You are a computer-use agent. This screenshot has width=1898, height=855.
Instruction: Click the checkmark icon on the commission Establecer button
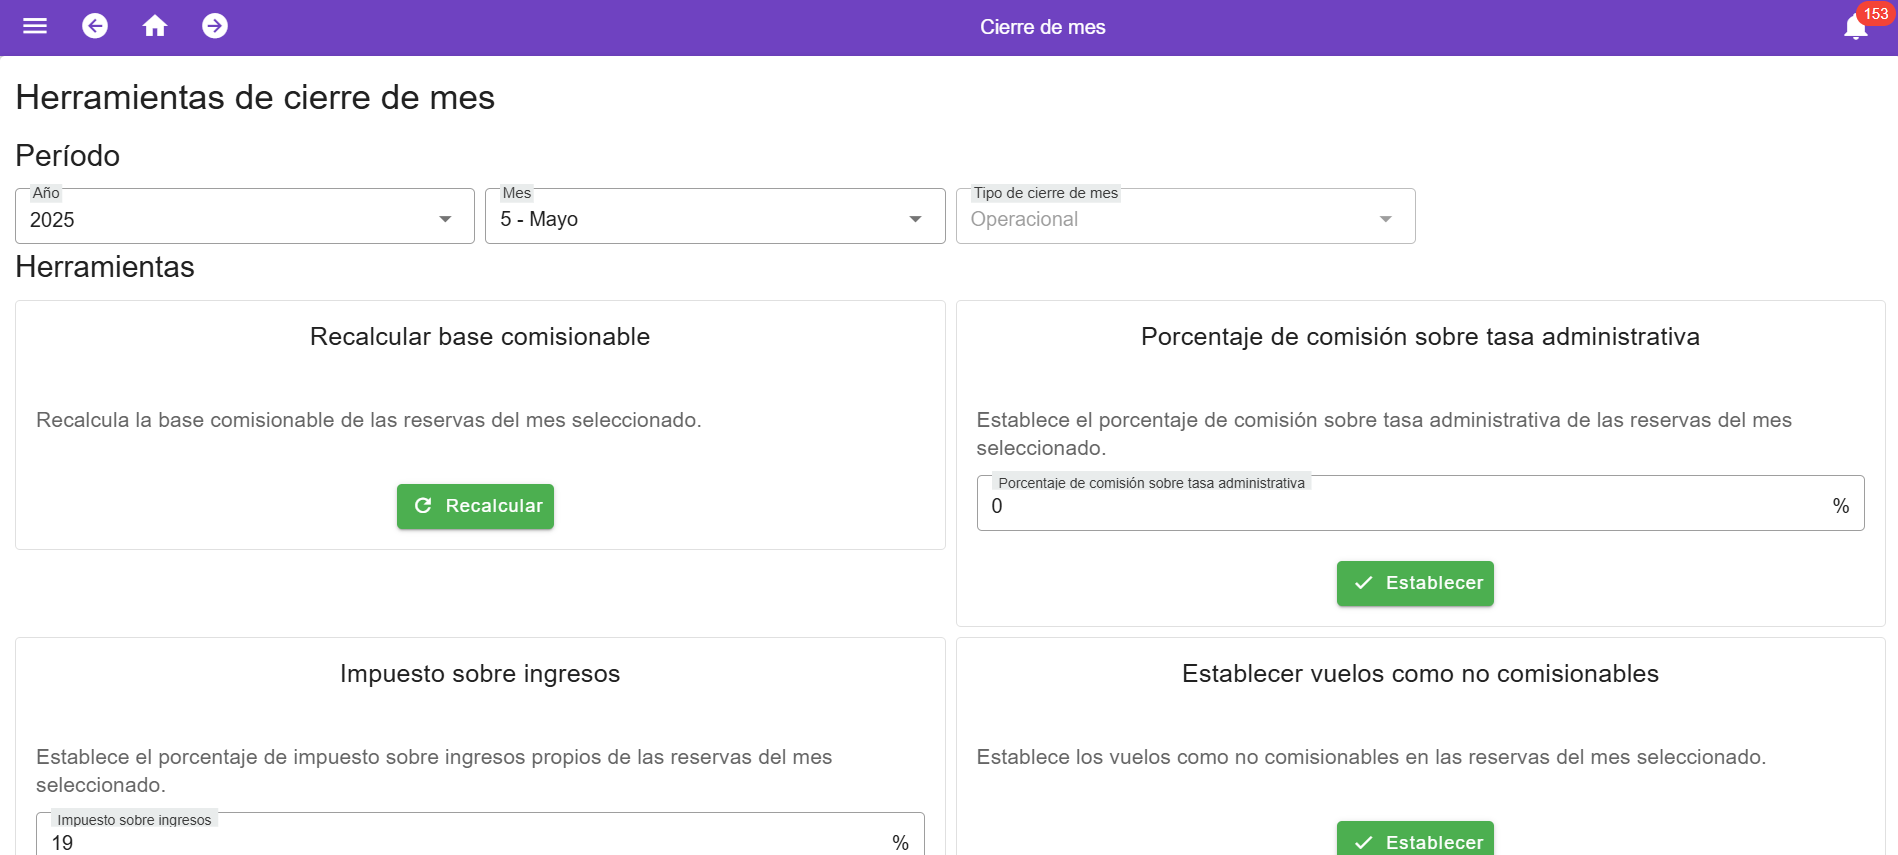(1363, 583)
